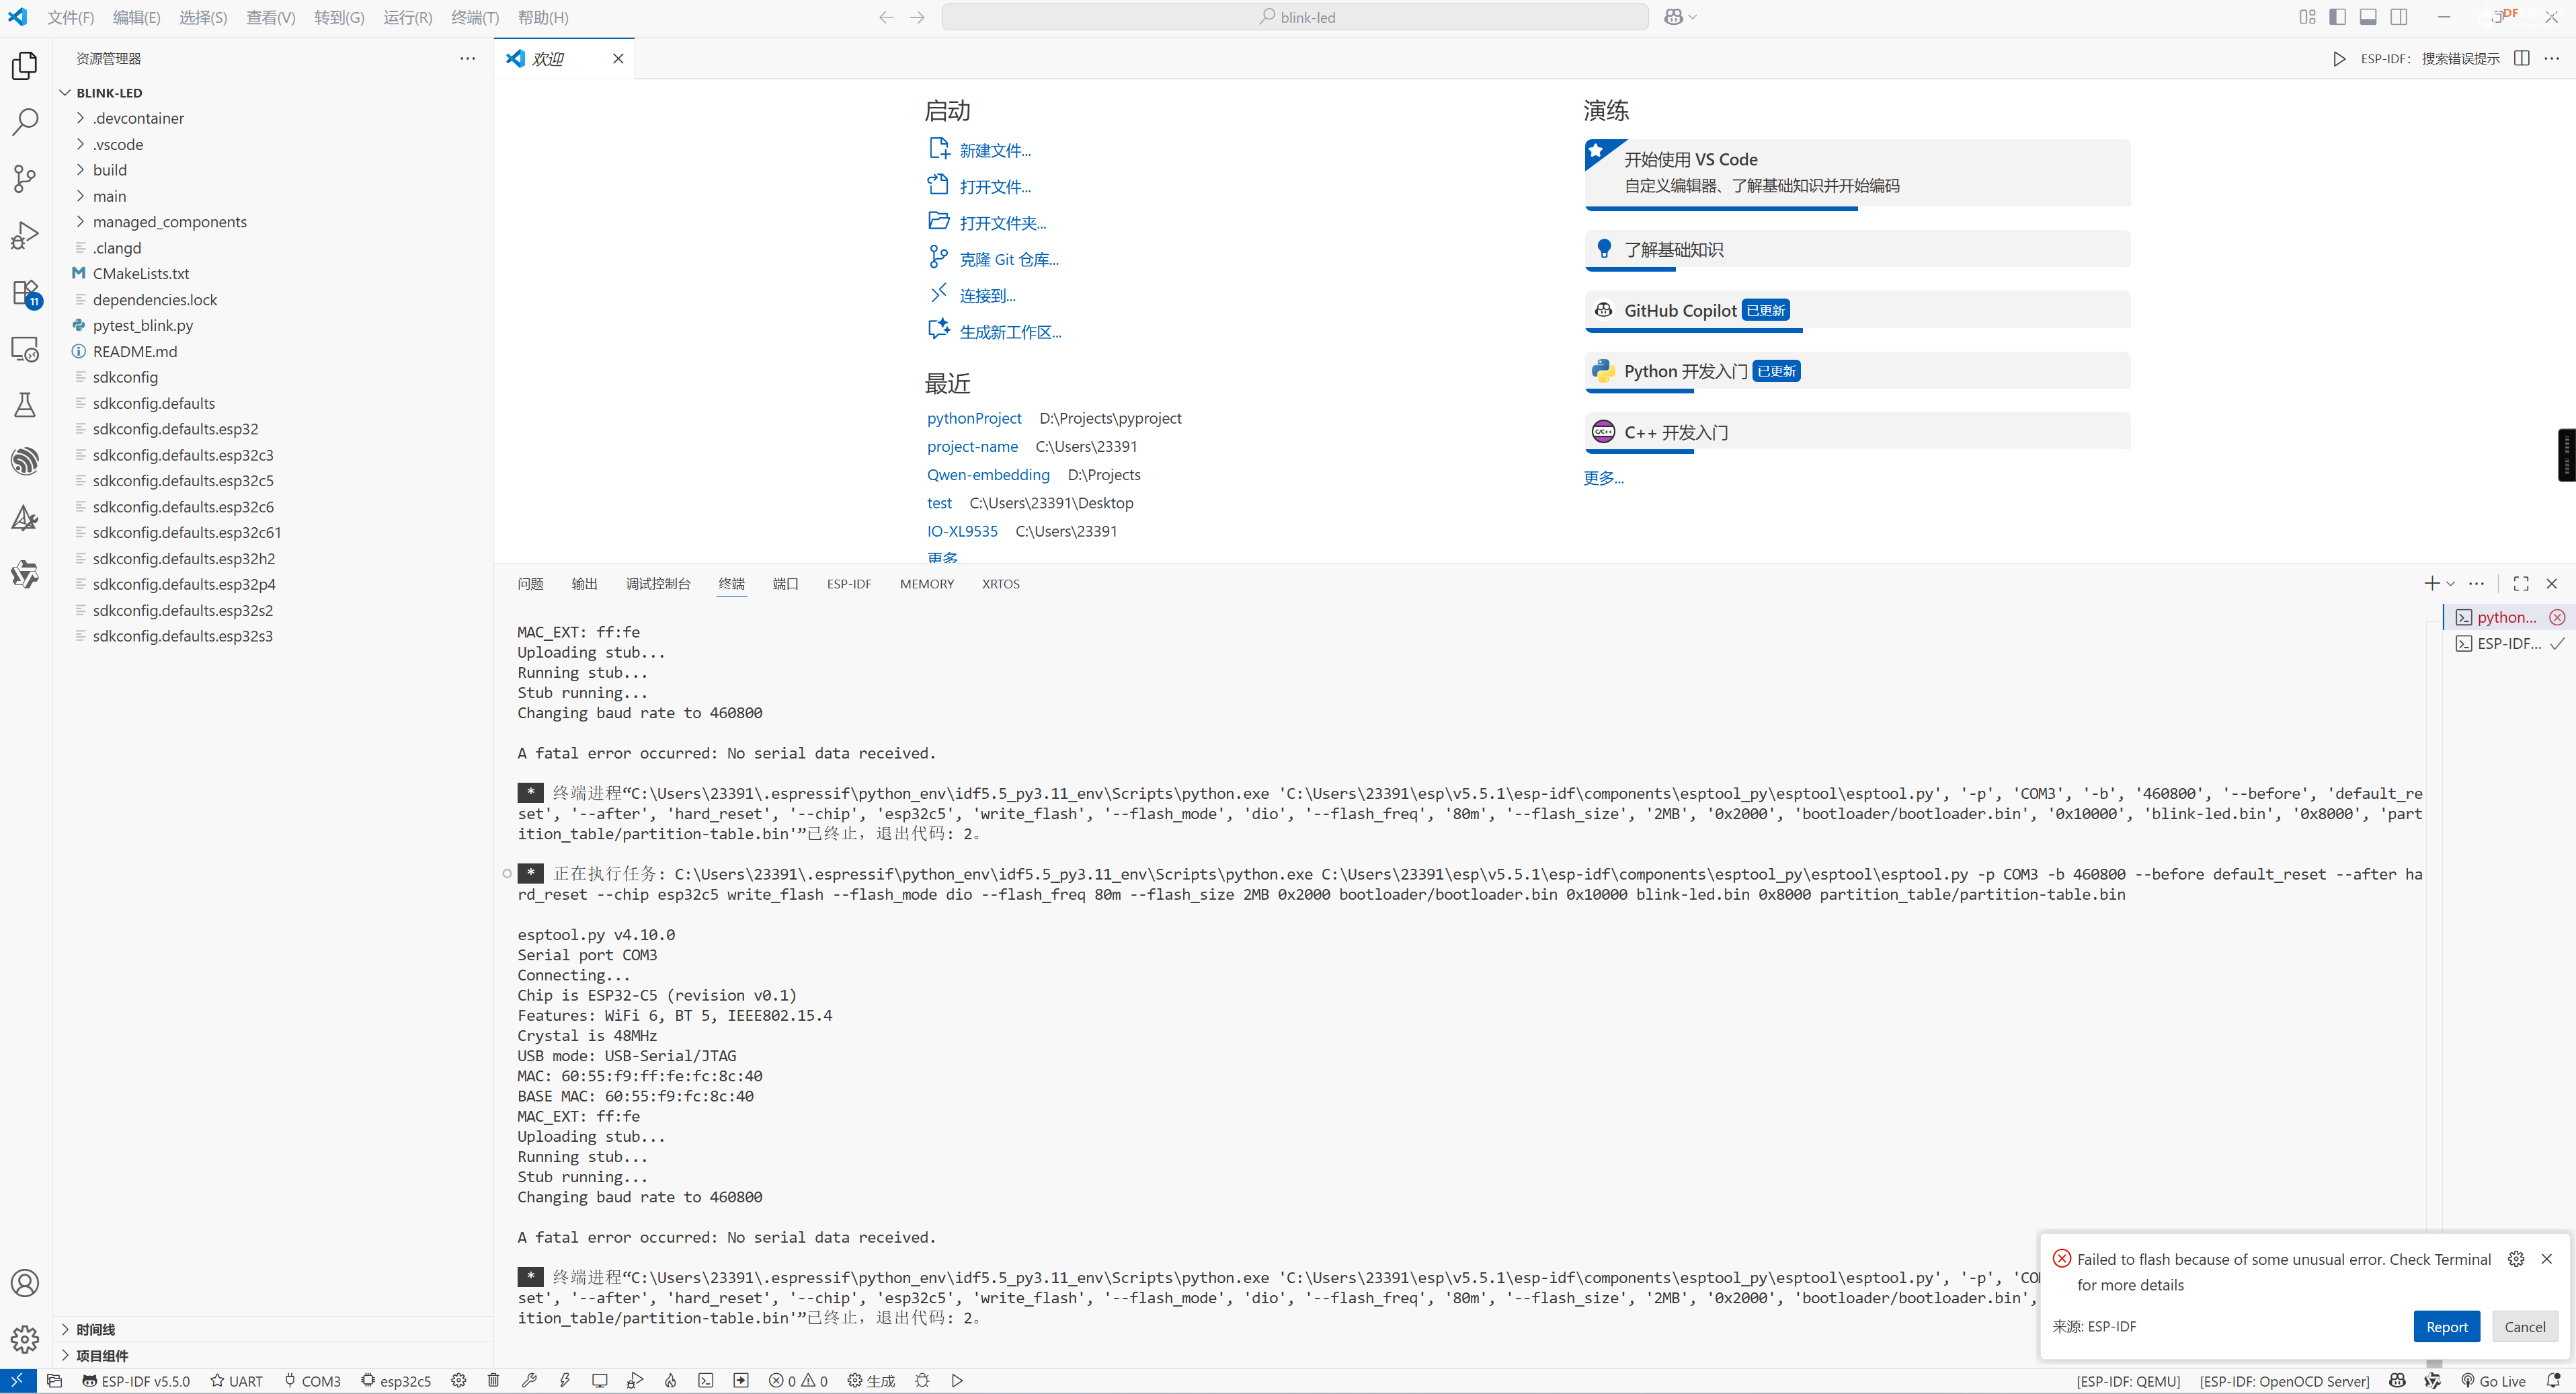Expand the managed_components folder
Viewport: 2576px width, 1394px height.
(x=169, y=222)
